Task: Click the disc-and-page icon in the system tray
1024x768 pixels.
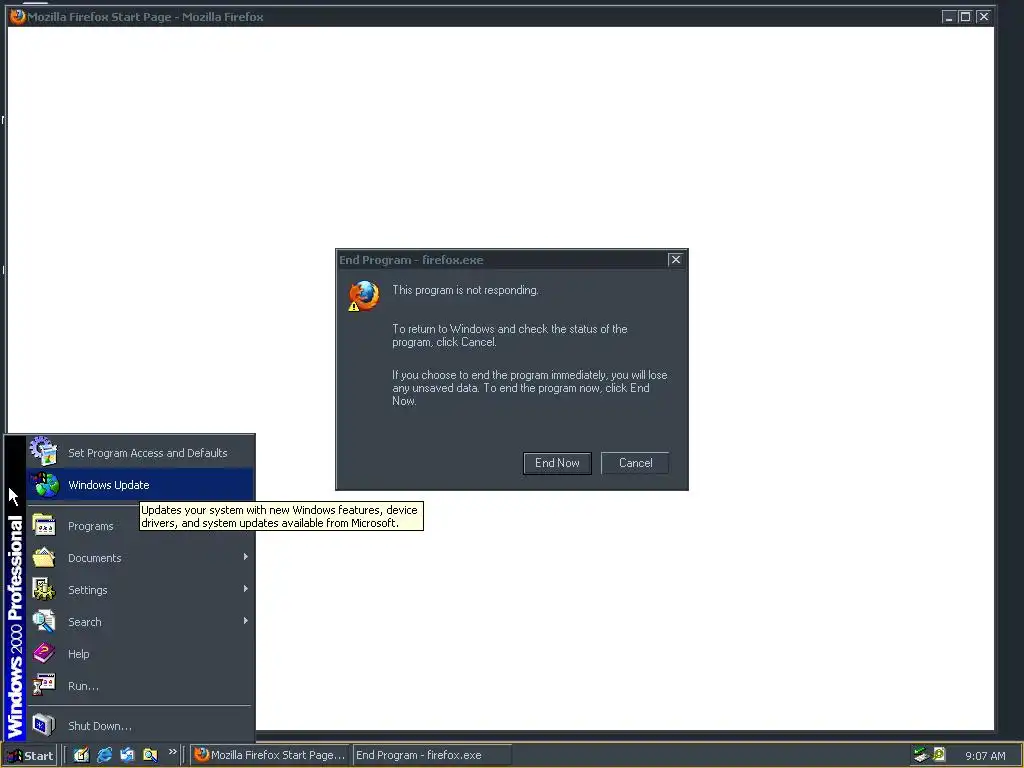Action: (x=939, y=754)
